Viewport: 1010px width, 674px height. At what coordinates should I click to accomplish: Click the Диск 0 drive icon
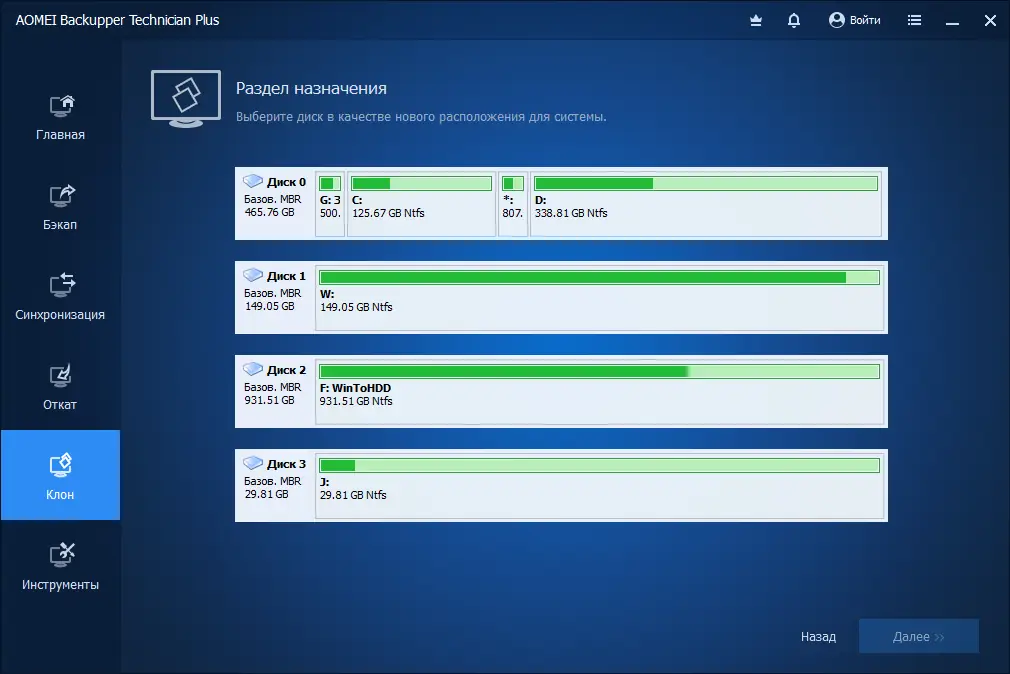(x=252, y=181)
